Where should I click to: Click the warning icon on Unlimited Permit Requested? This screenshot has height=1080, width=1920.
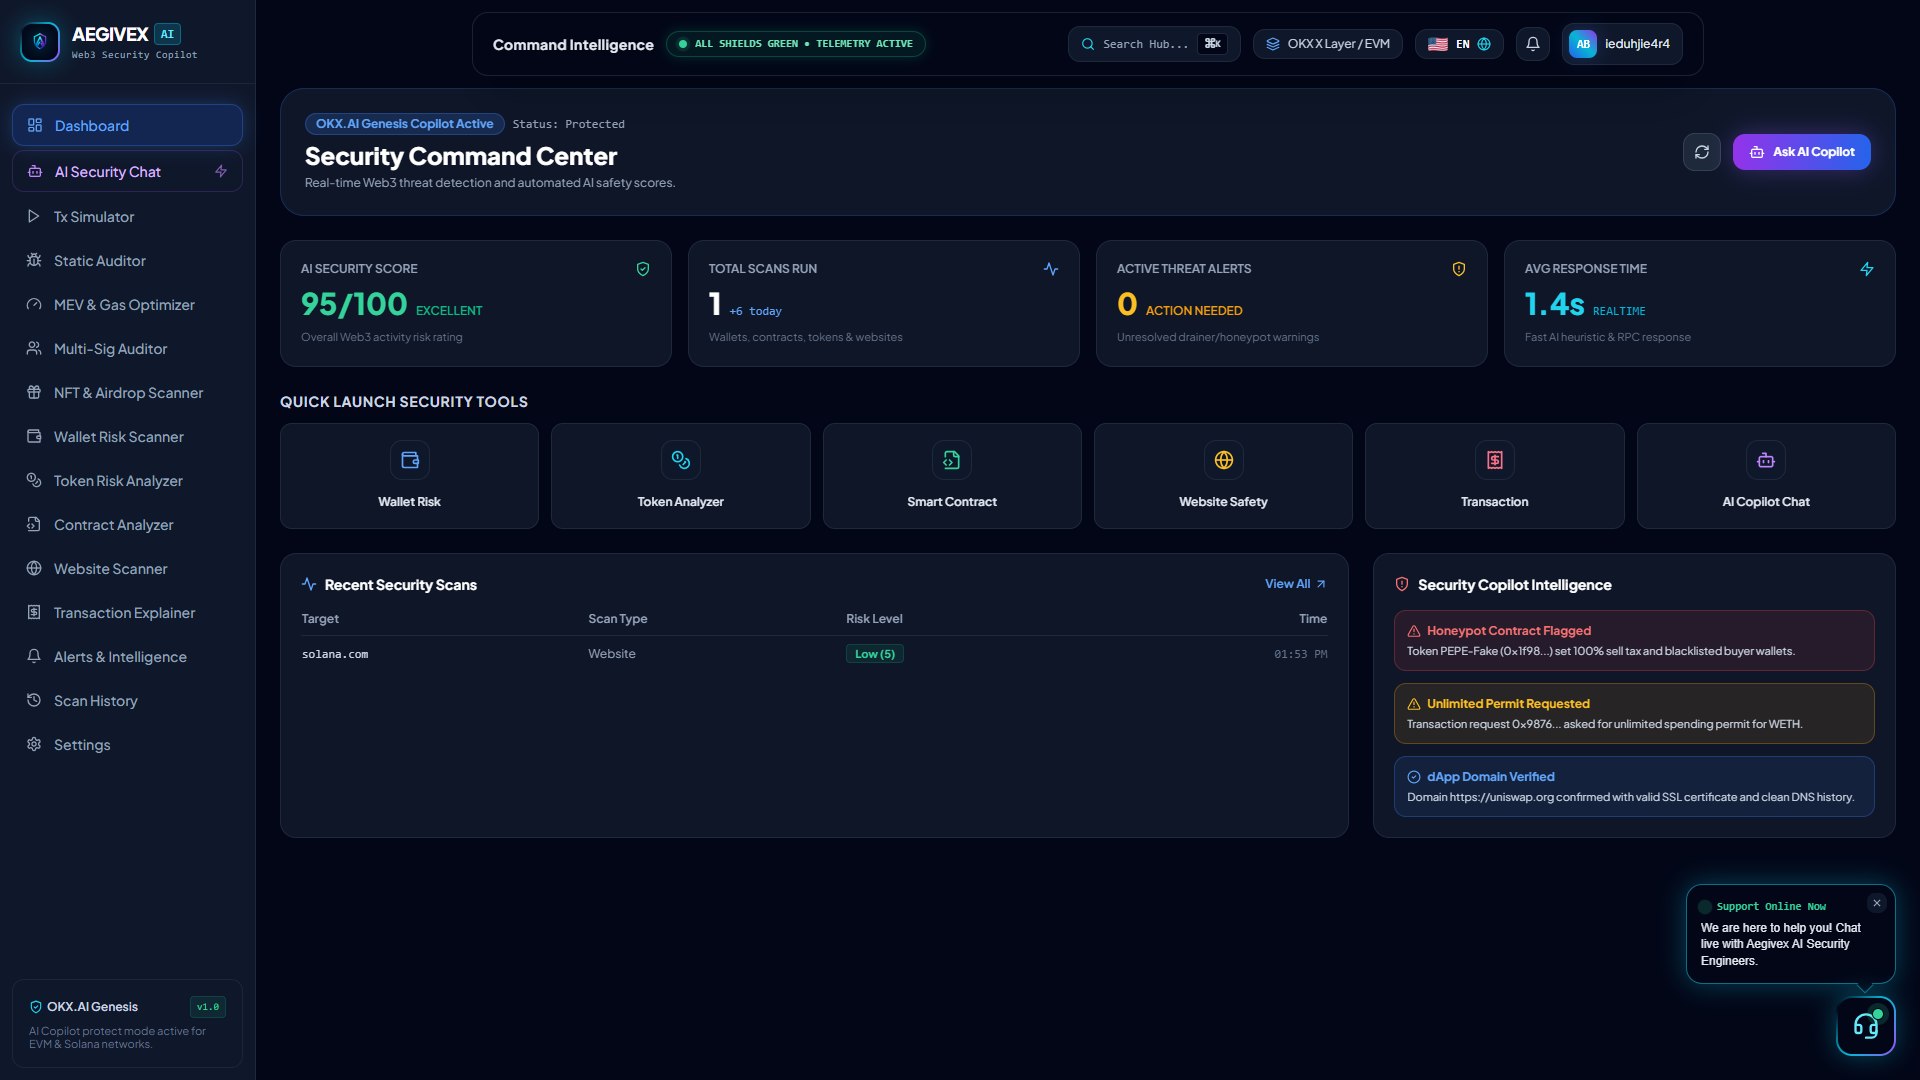point(1414,704)
